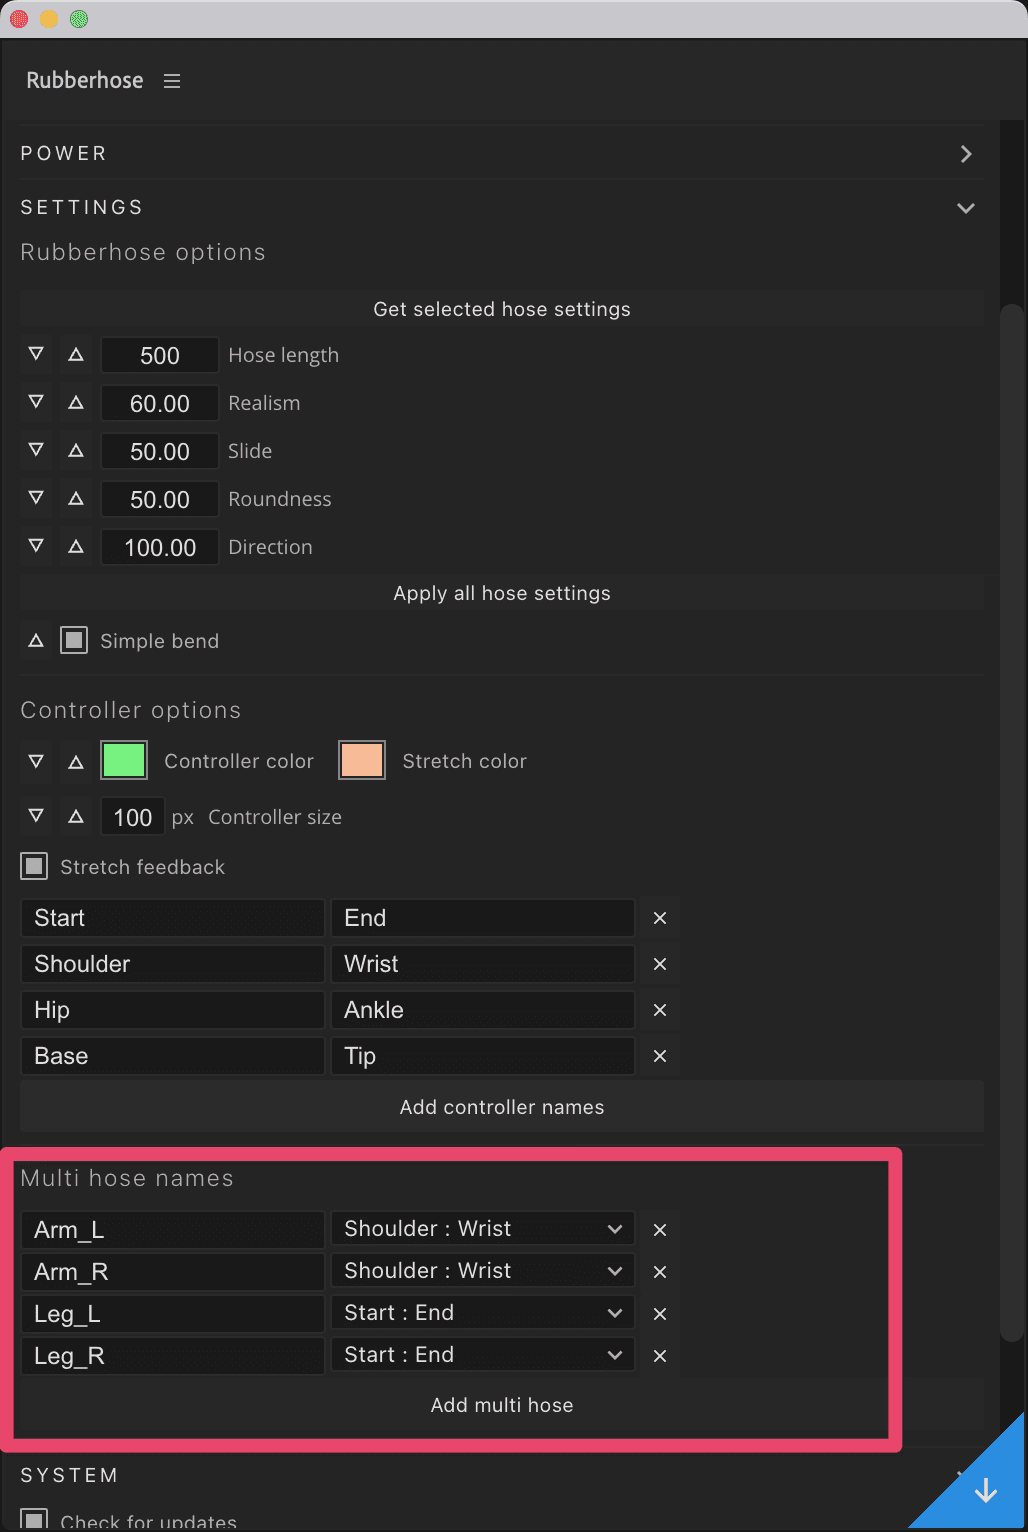
Task: Expand the POWER section chevron
Action: [x=966, y=154]
